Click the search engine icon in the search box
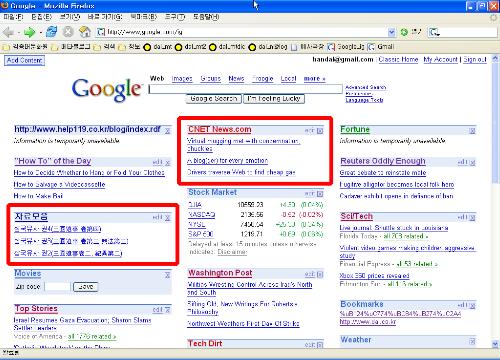This screenshot has width=500, height=360. (x=434, y=32)
